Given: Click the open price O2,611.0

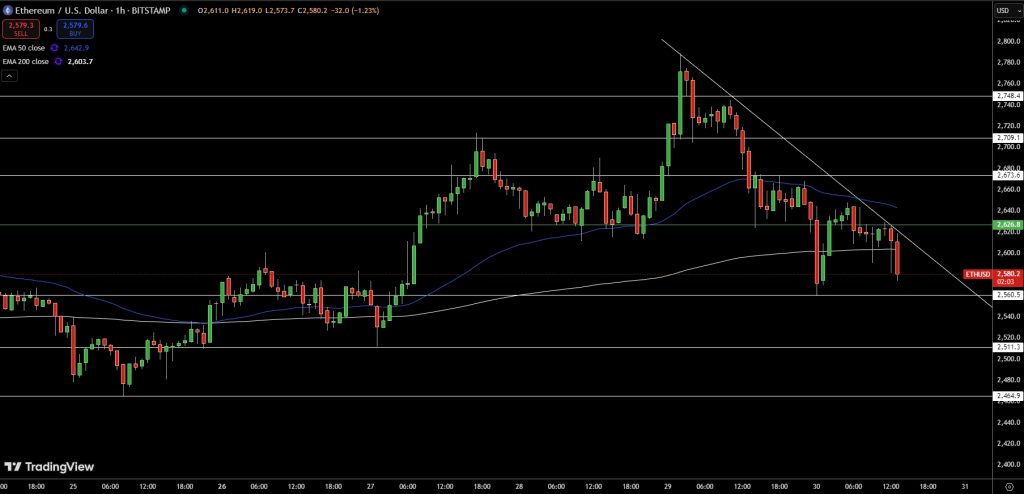Looking at the screenshot, I should coord(213,11).
